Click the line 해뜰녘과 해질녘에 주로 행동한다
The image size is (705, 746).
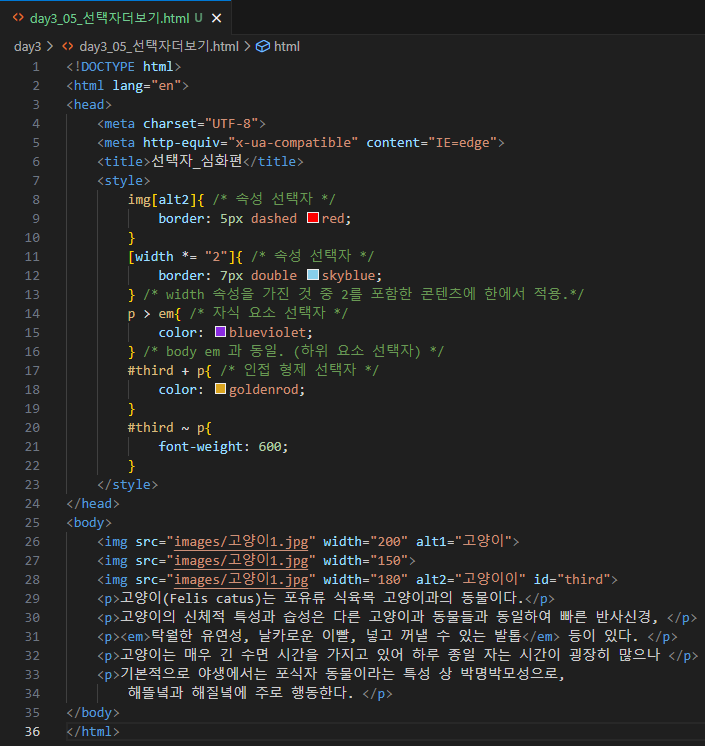(x=241, y=693)
